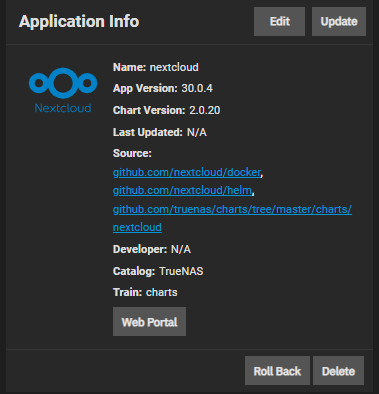
Task: Click the Catalog: TrueNAS text
Action: click(158, 271)
